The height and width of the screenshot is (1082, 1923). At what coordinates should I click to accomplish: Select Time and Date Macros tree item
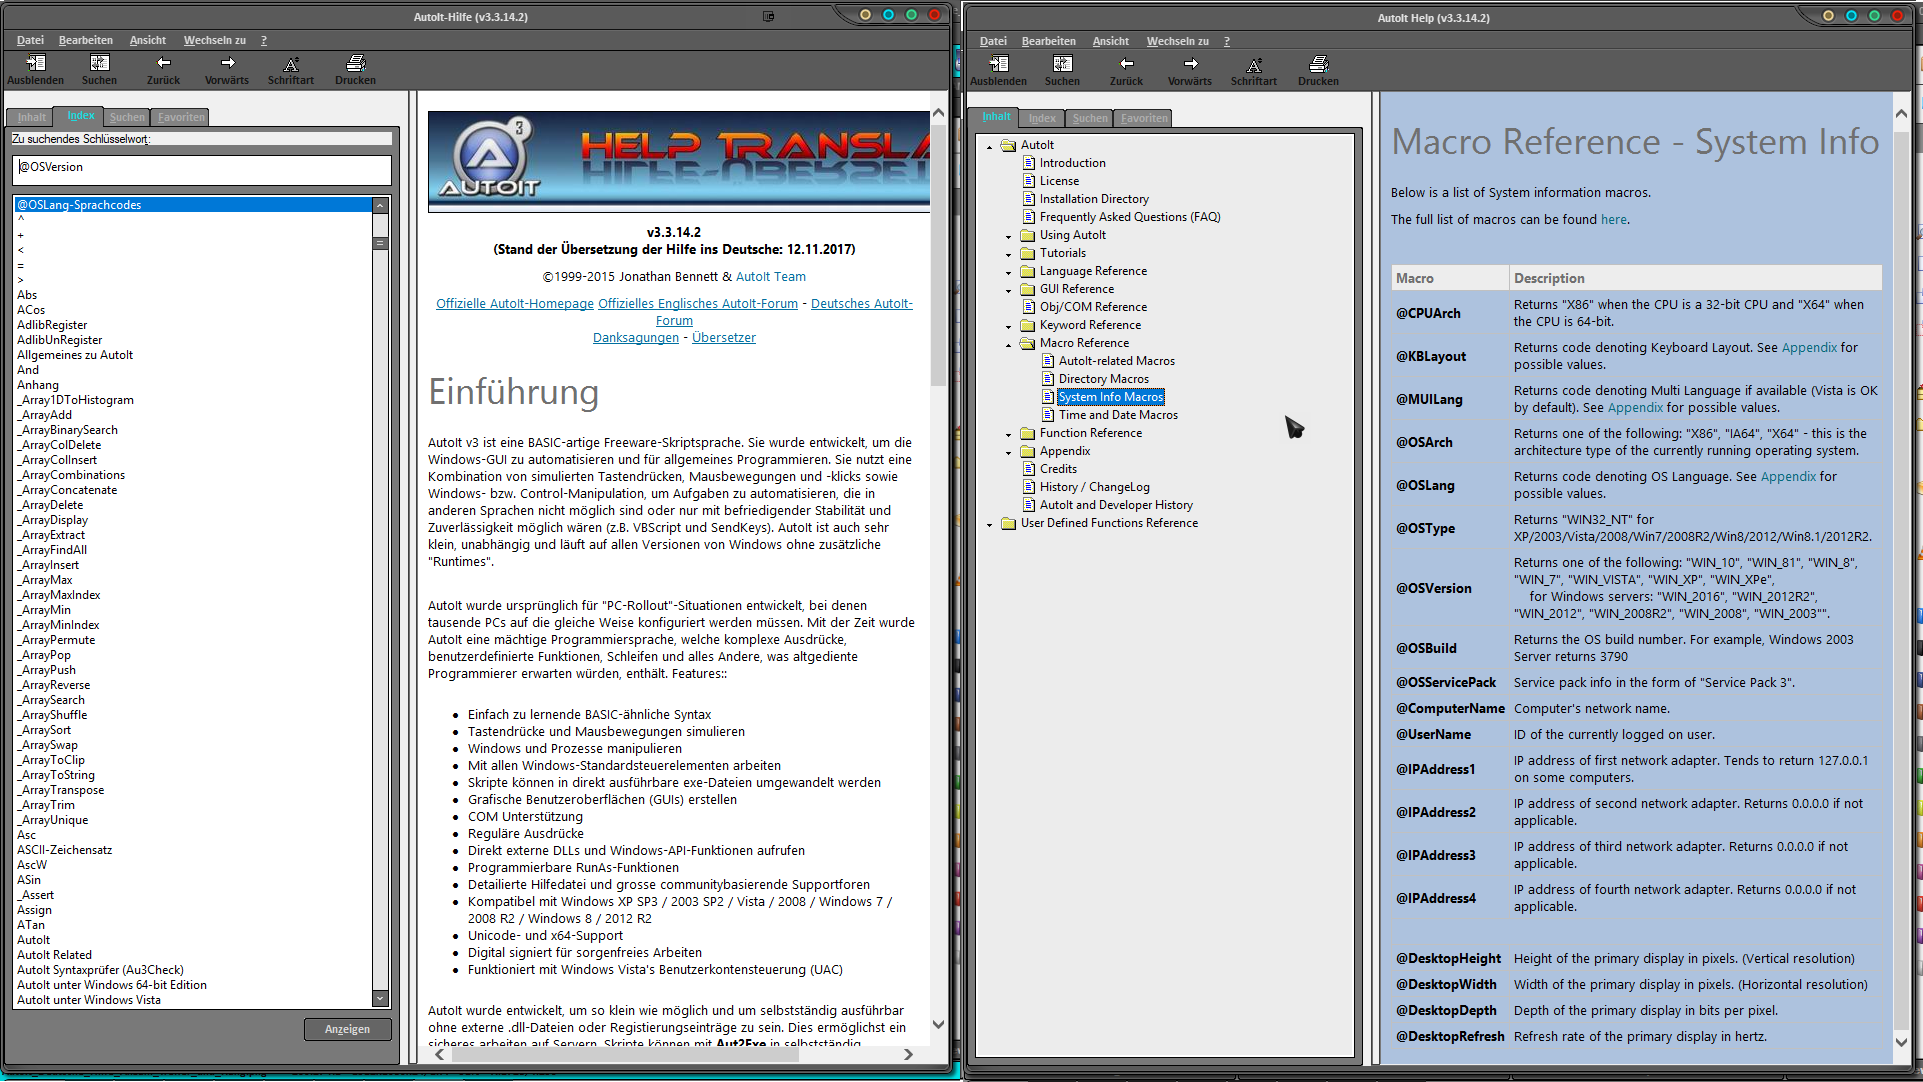(x=1117, y=415)
